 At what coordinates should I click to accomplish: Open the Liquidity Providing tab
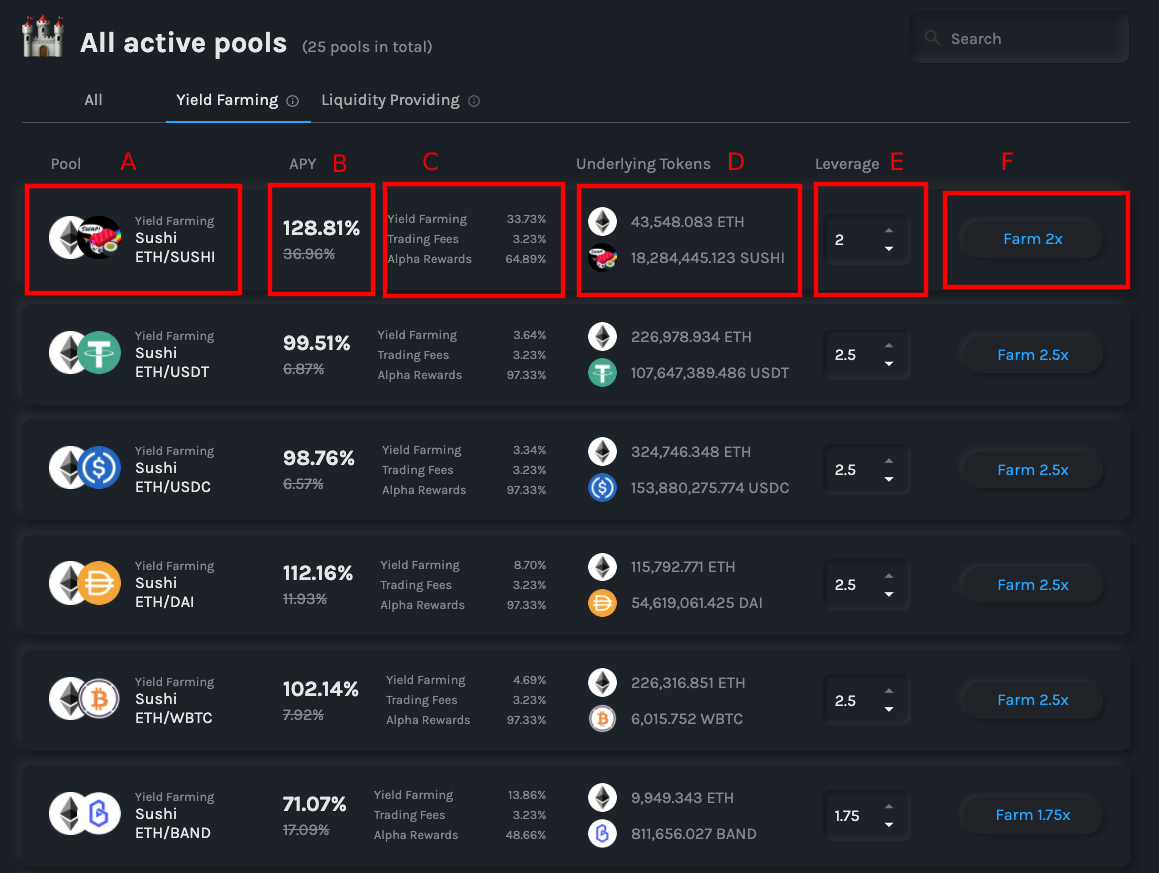click(x=390, y=100)
